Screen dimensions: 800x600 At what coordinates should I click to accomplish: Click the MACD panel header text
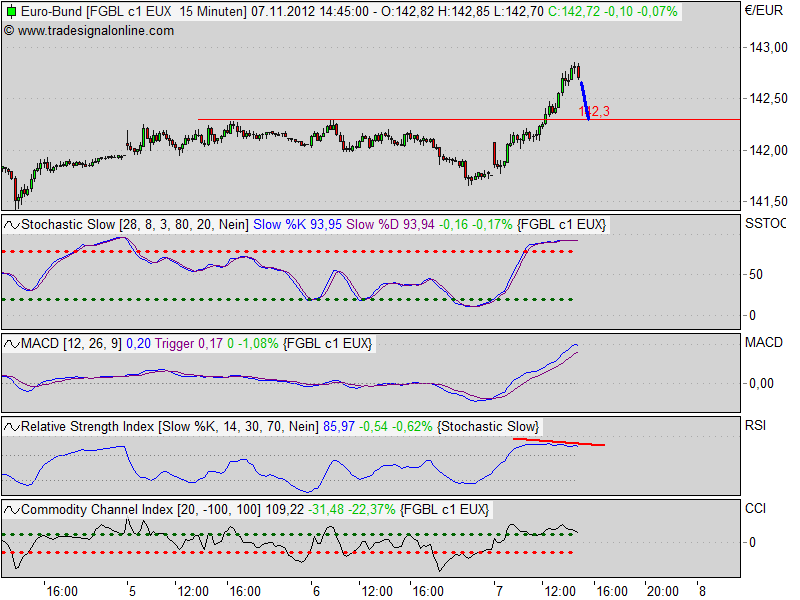(x=32, y=343)
